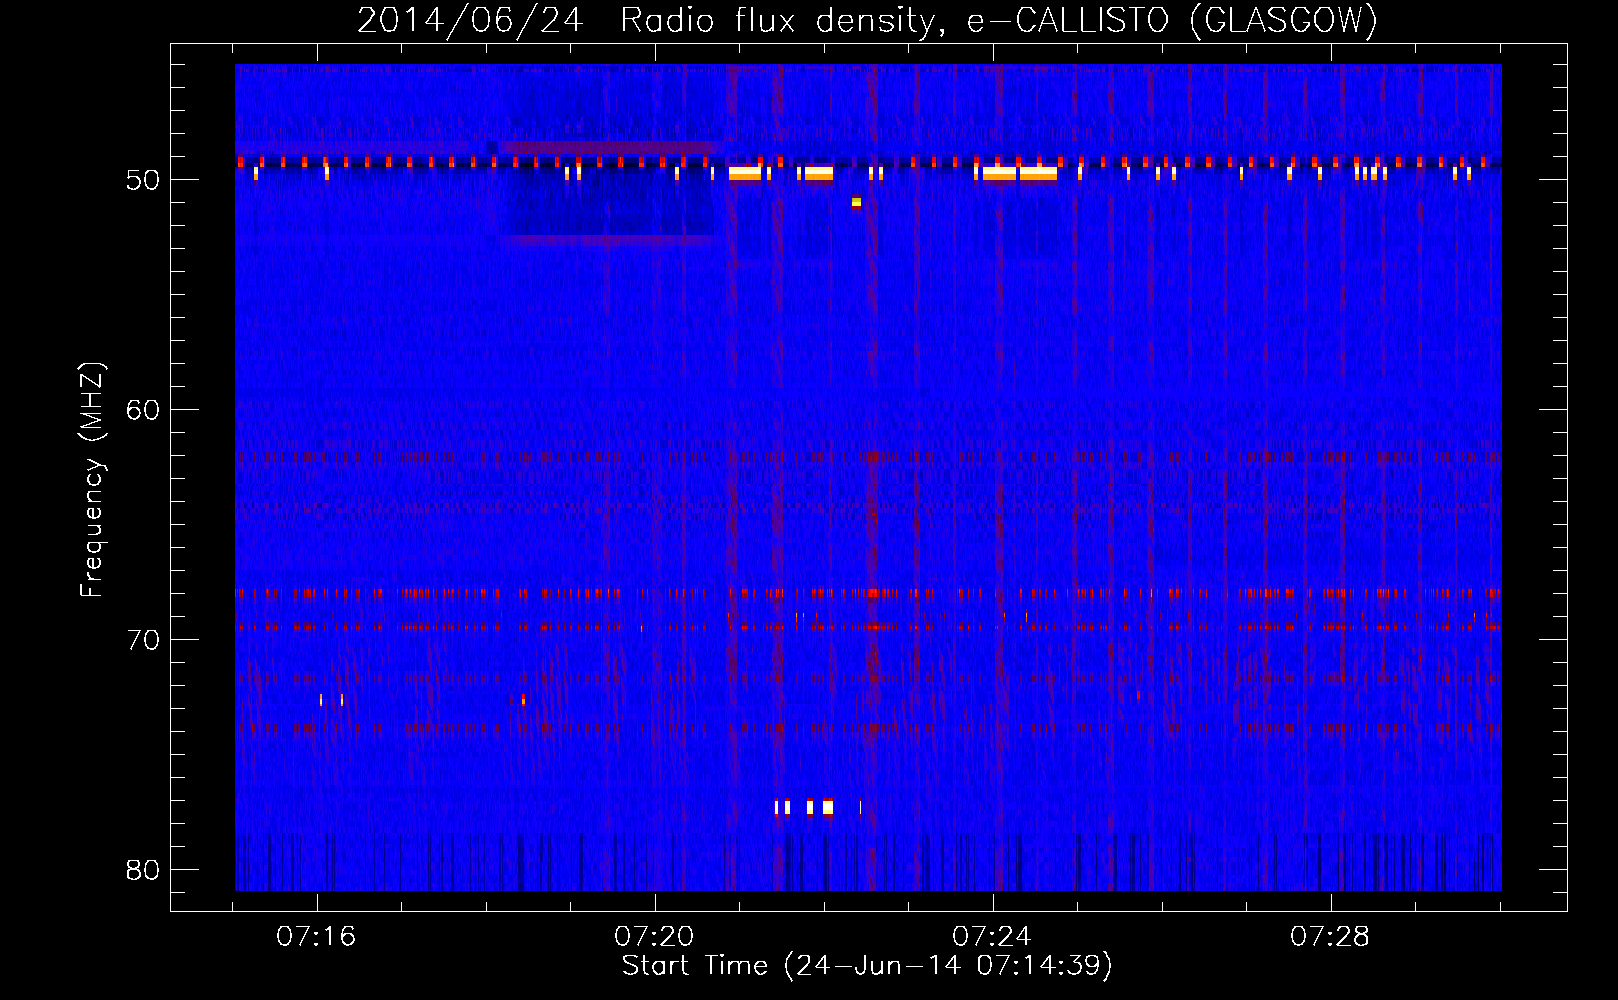Viewport: 1618px width, 1000px height.
Task: Click the plot title '2014/06/24 Radio flux density'
Action: (646, 21)
